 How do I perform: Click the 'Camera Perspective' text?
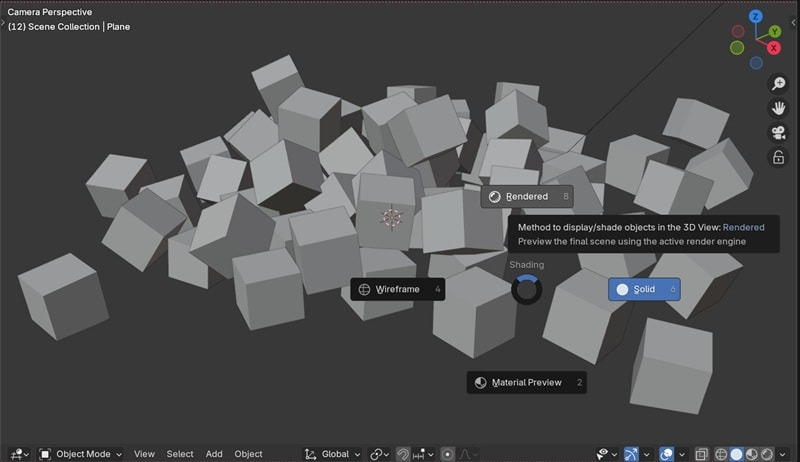click(49, 12)
